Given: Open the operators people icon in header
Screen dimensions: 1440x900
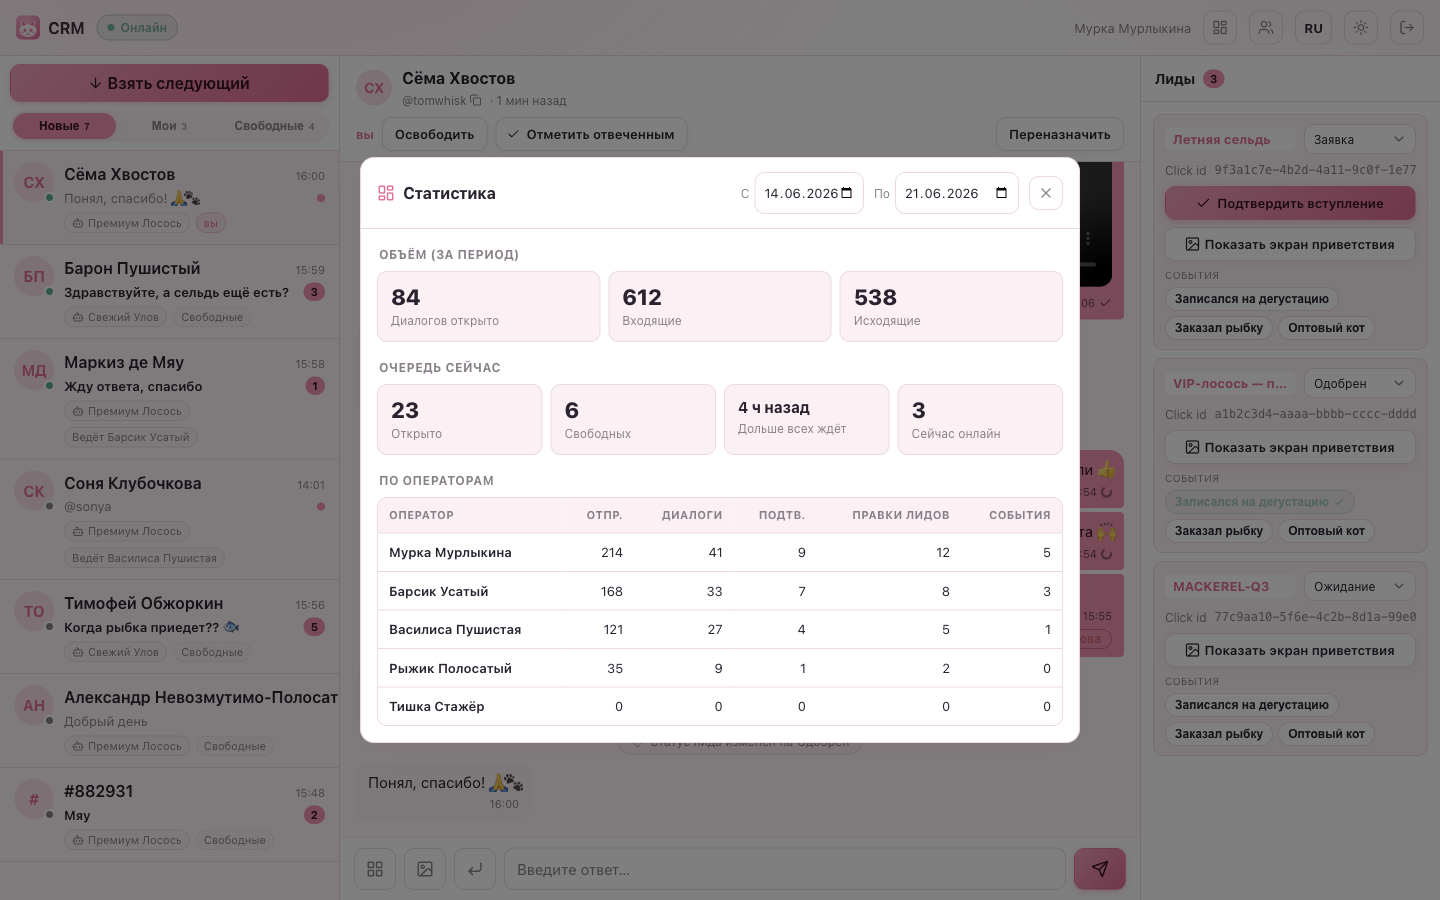Looking at the screenshot, I should [x=1266, y=28].
